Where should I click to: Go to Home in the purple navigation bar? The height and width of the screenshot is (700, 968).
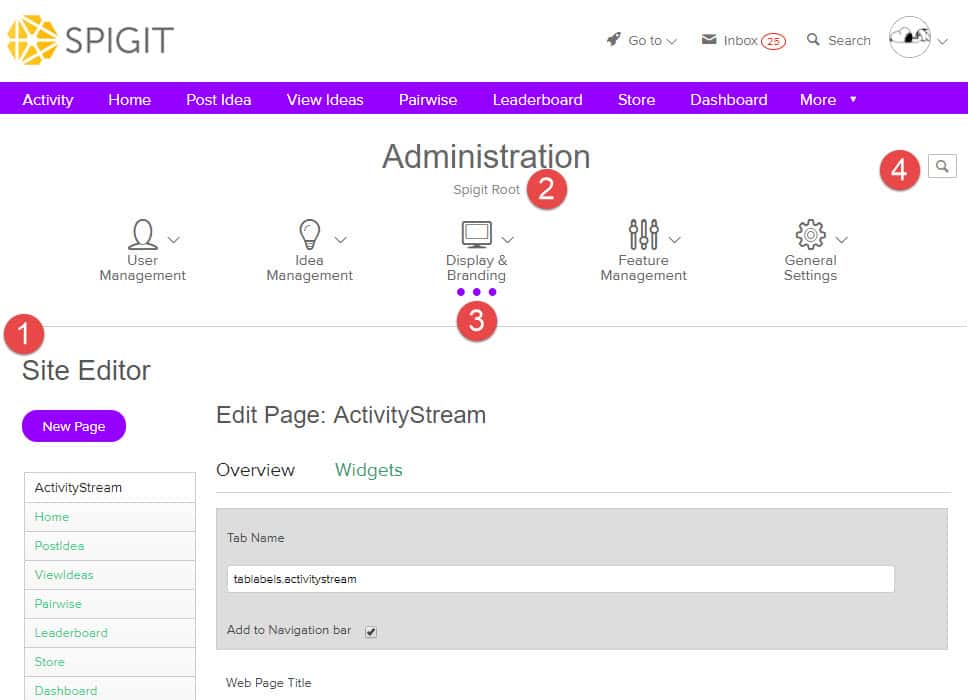(x=130, y=99)
